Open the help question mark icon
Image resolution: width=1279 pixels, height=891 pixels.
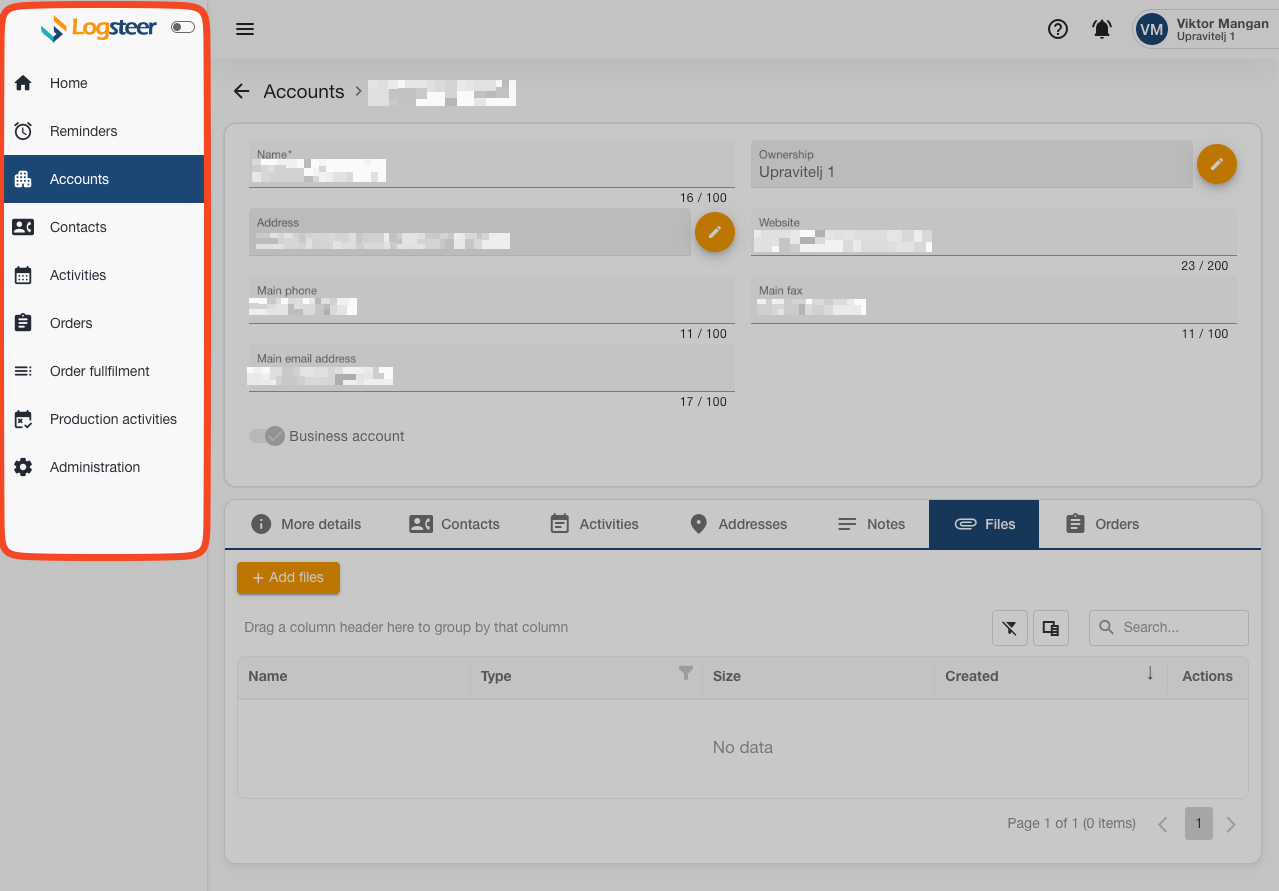[x=1057, y=29]
